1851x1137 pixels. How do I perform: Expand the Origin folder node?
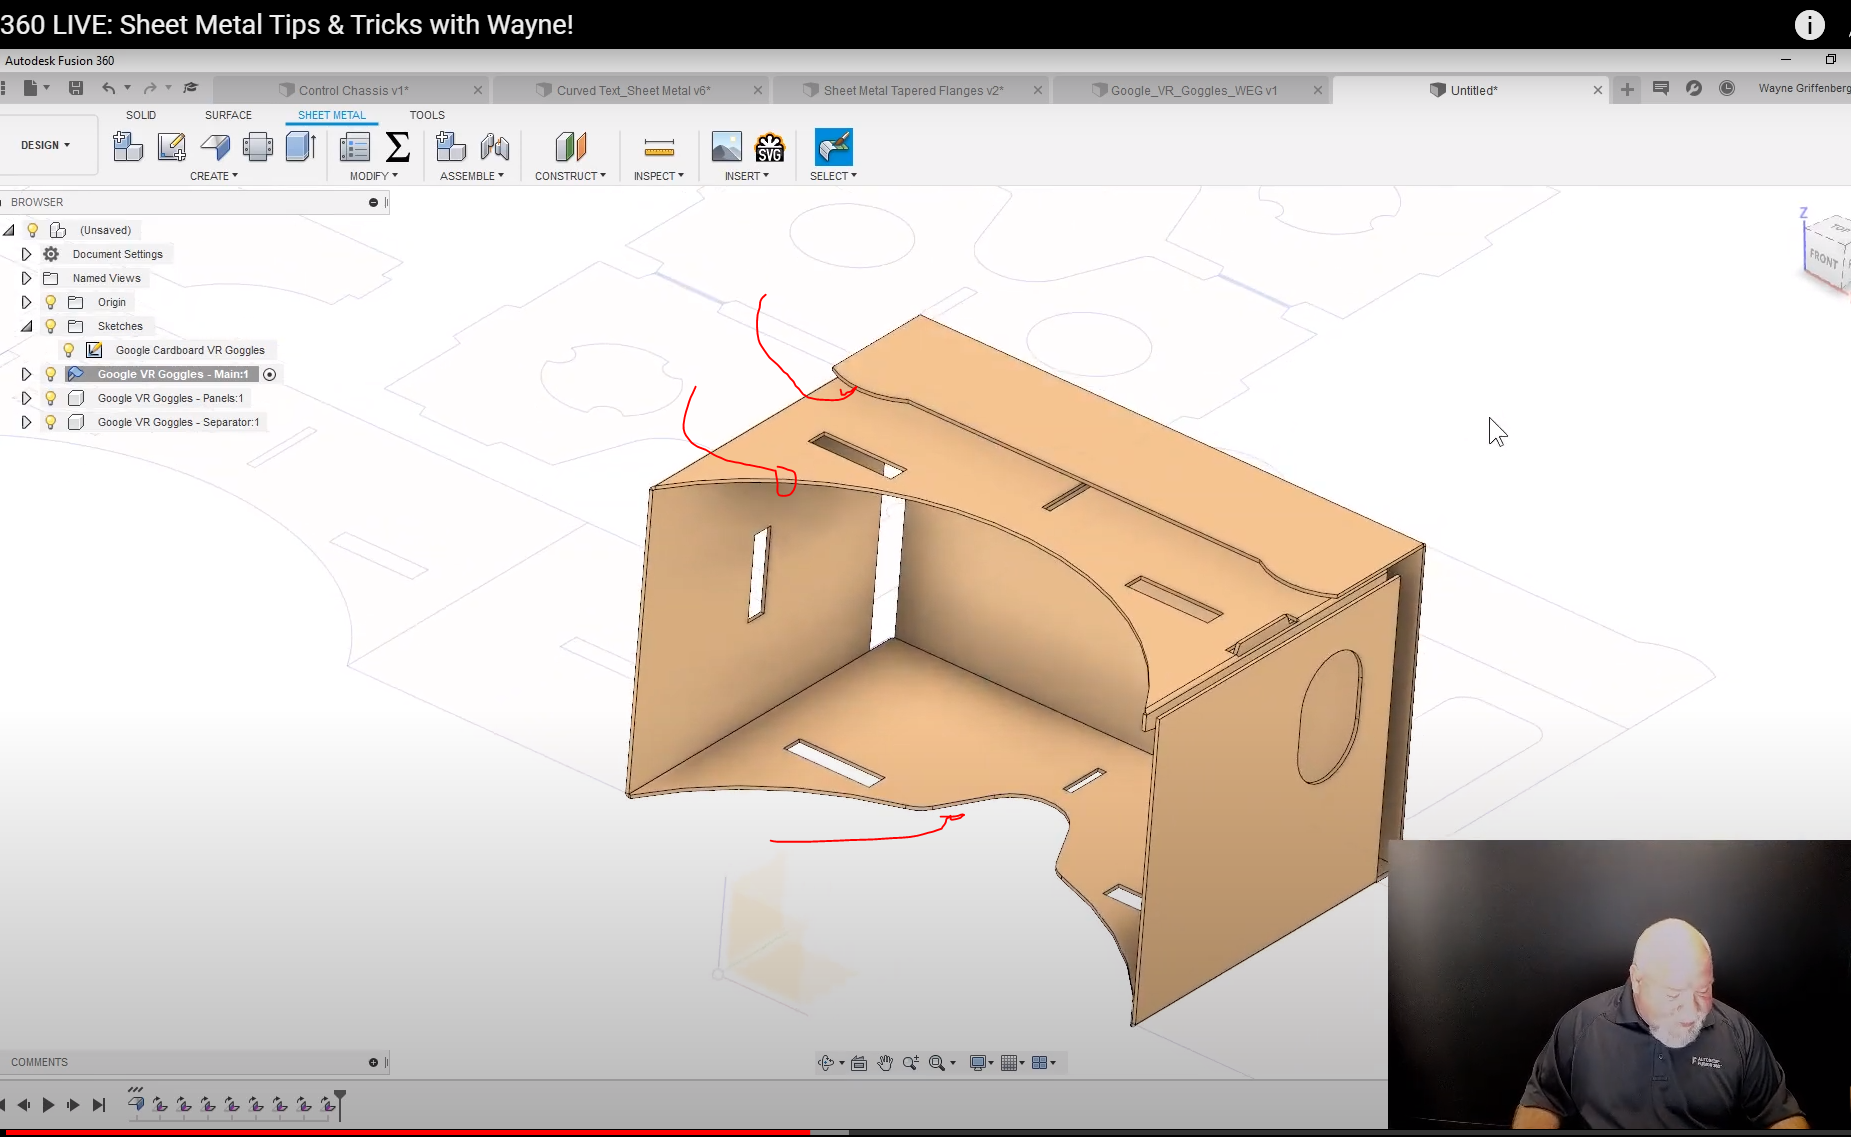click(26, 302)
